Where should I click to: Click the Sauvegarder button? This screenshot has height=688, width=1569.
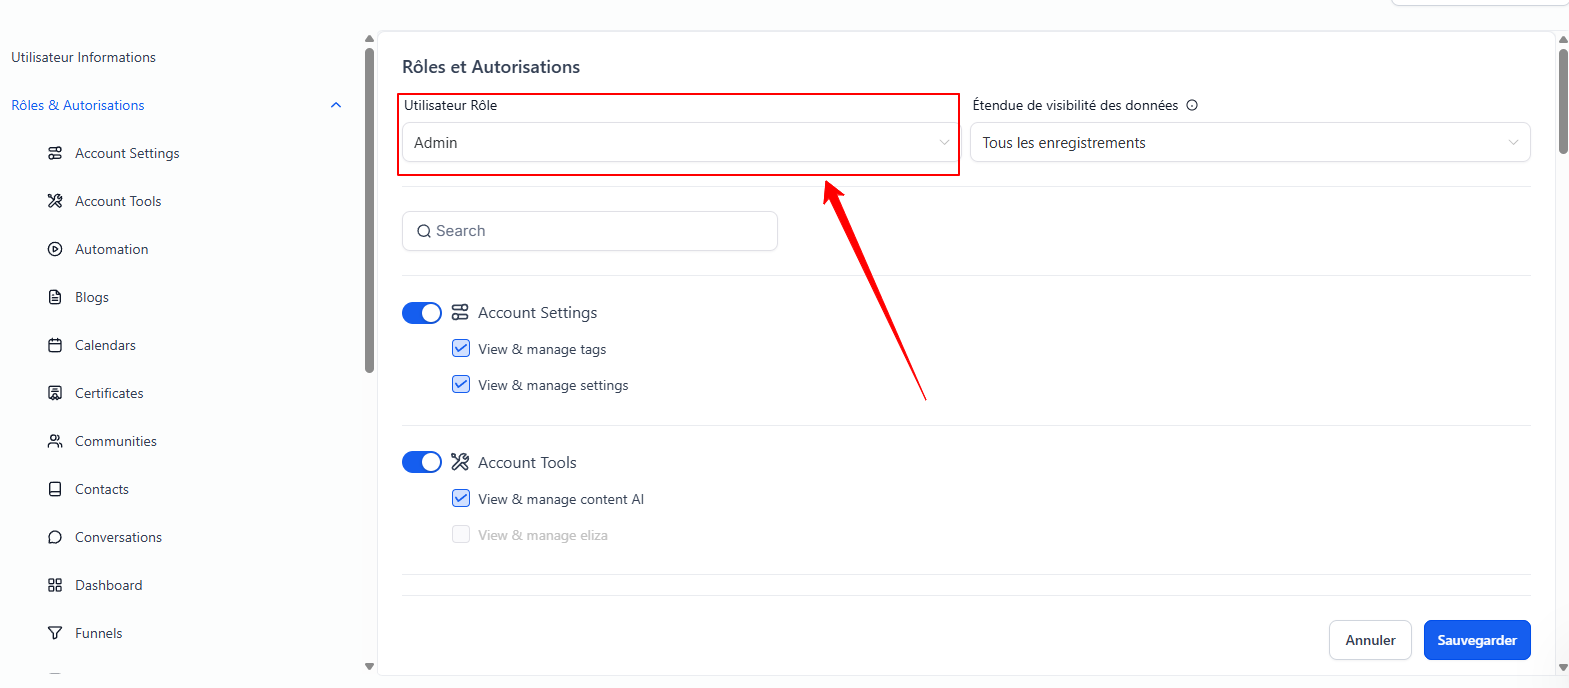point(1476,640)
